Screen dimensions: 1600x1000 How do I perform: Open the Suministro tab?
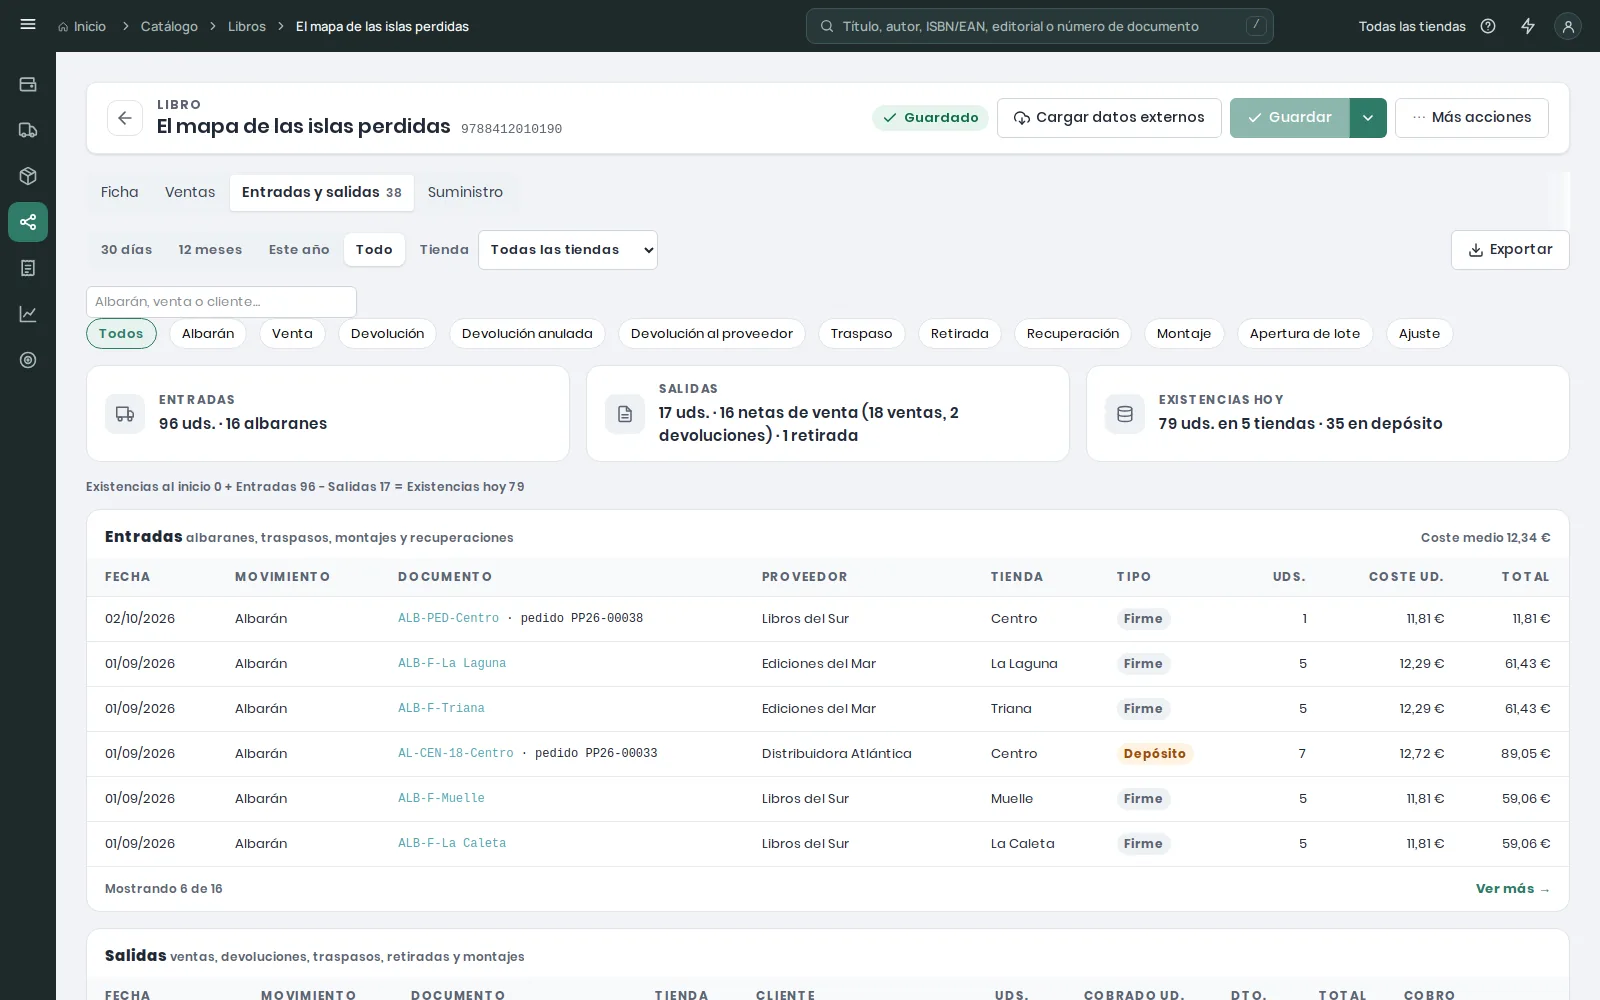pos(465,193)
